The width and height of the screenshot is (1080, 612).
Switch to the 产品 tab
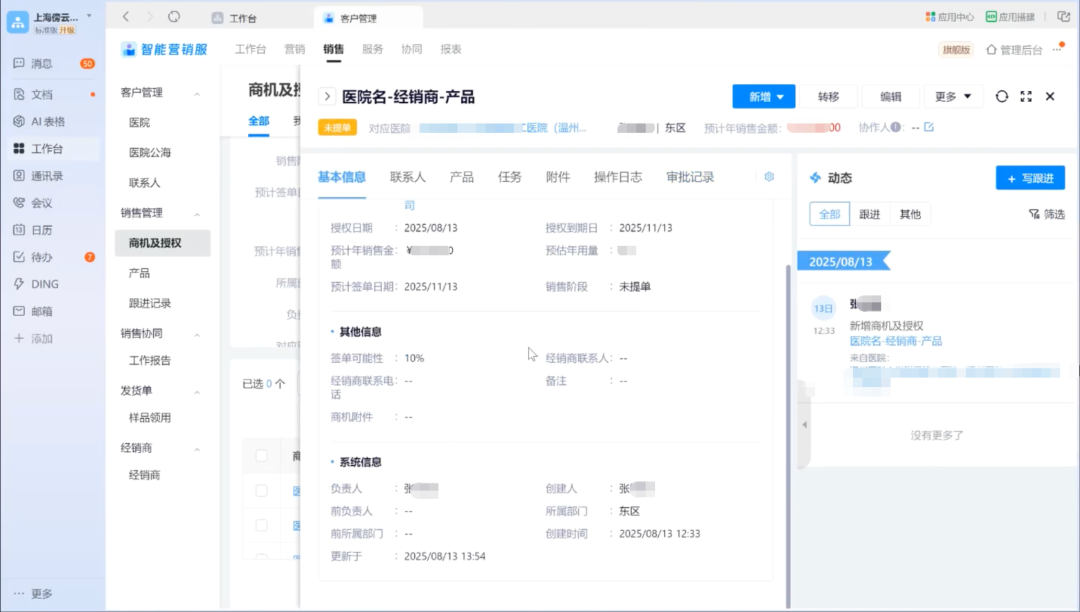point(461,176)
